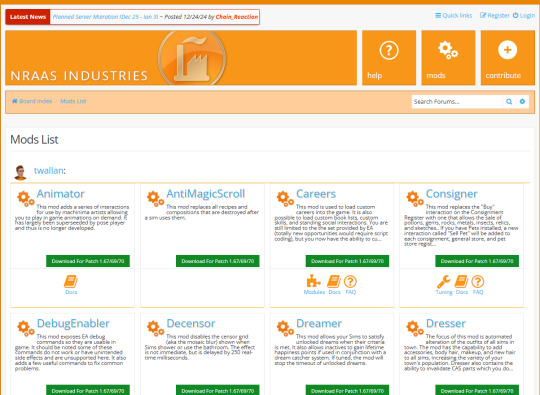Open the Quick links menu
540x395 pixels.
(x=454, y=15)
